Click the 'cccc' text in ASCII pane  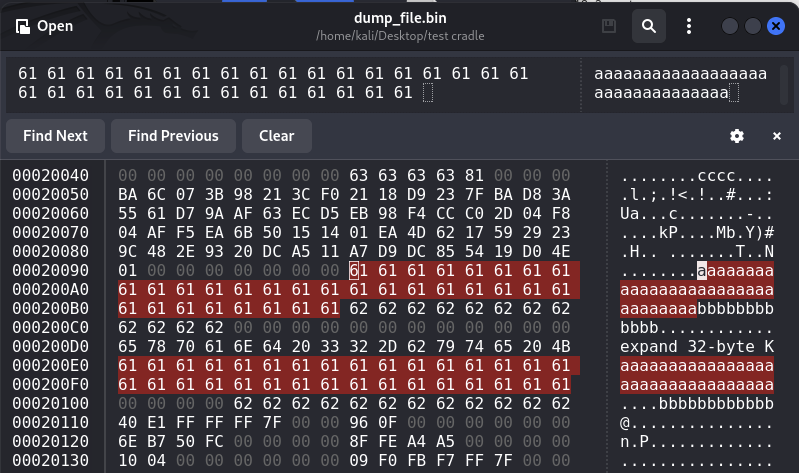(716, 176)
